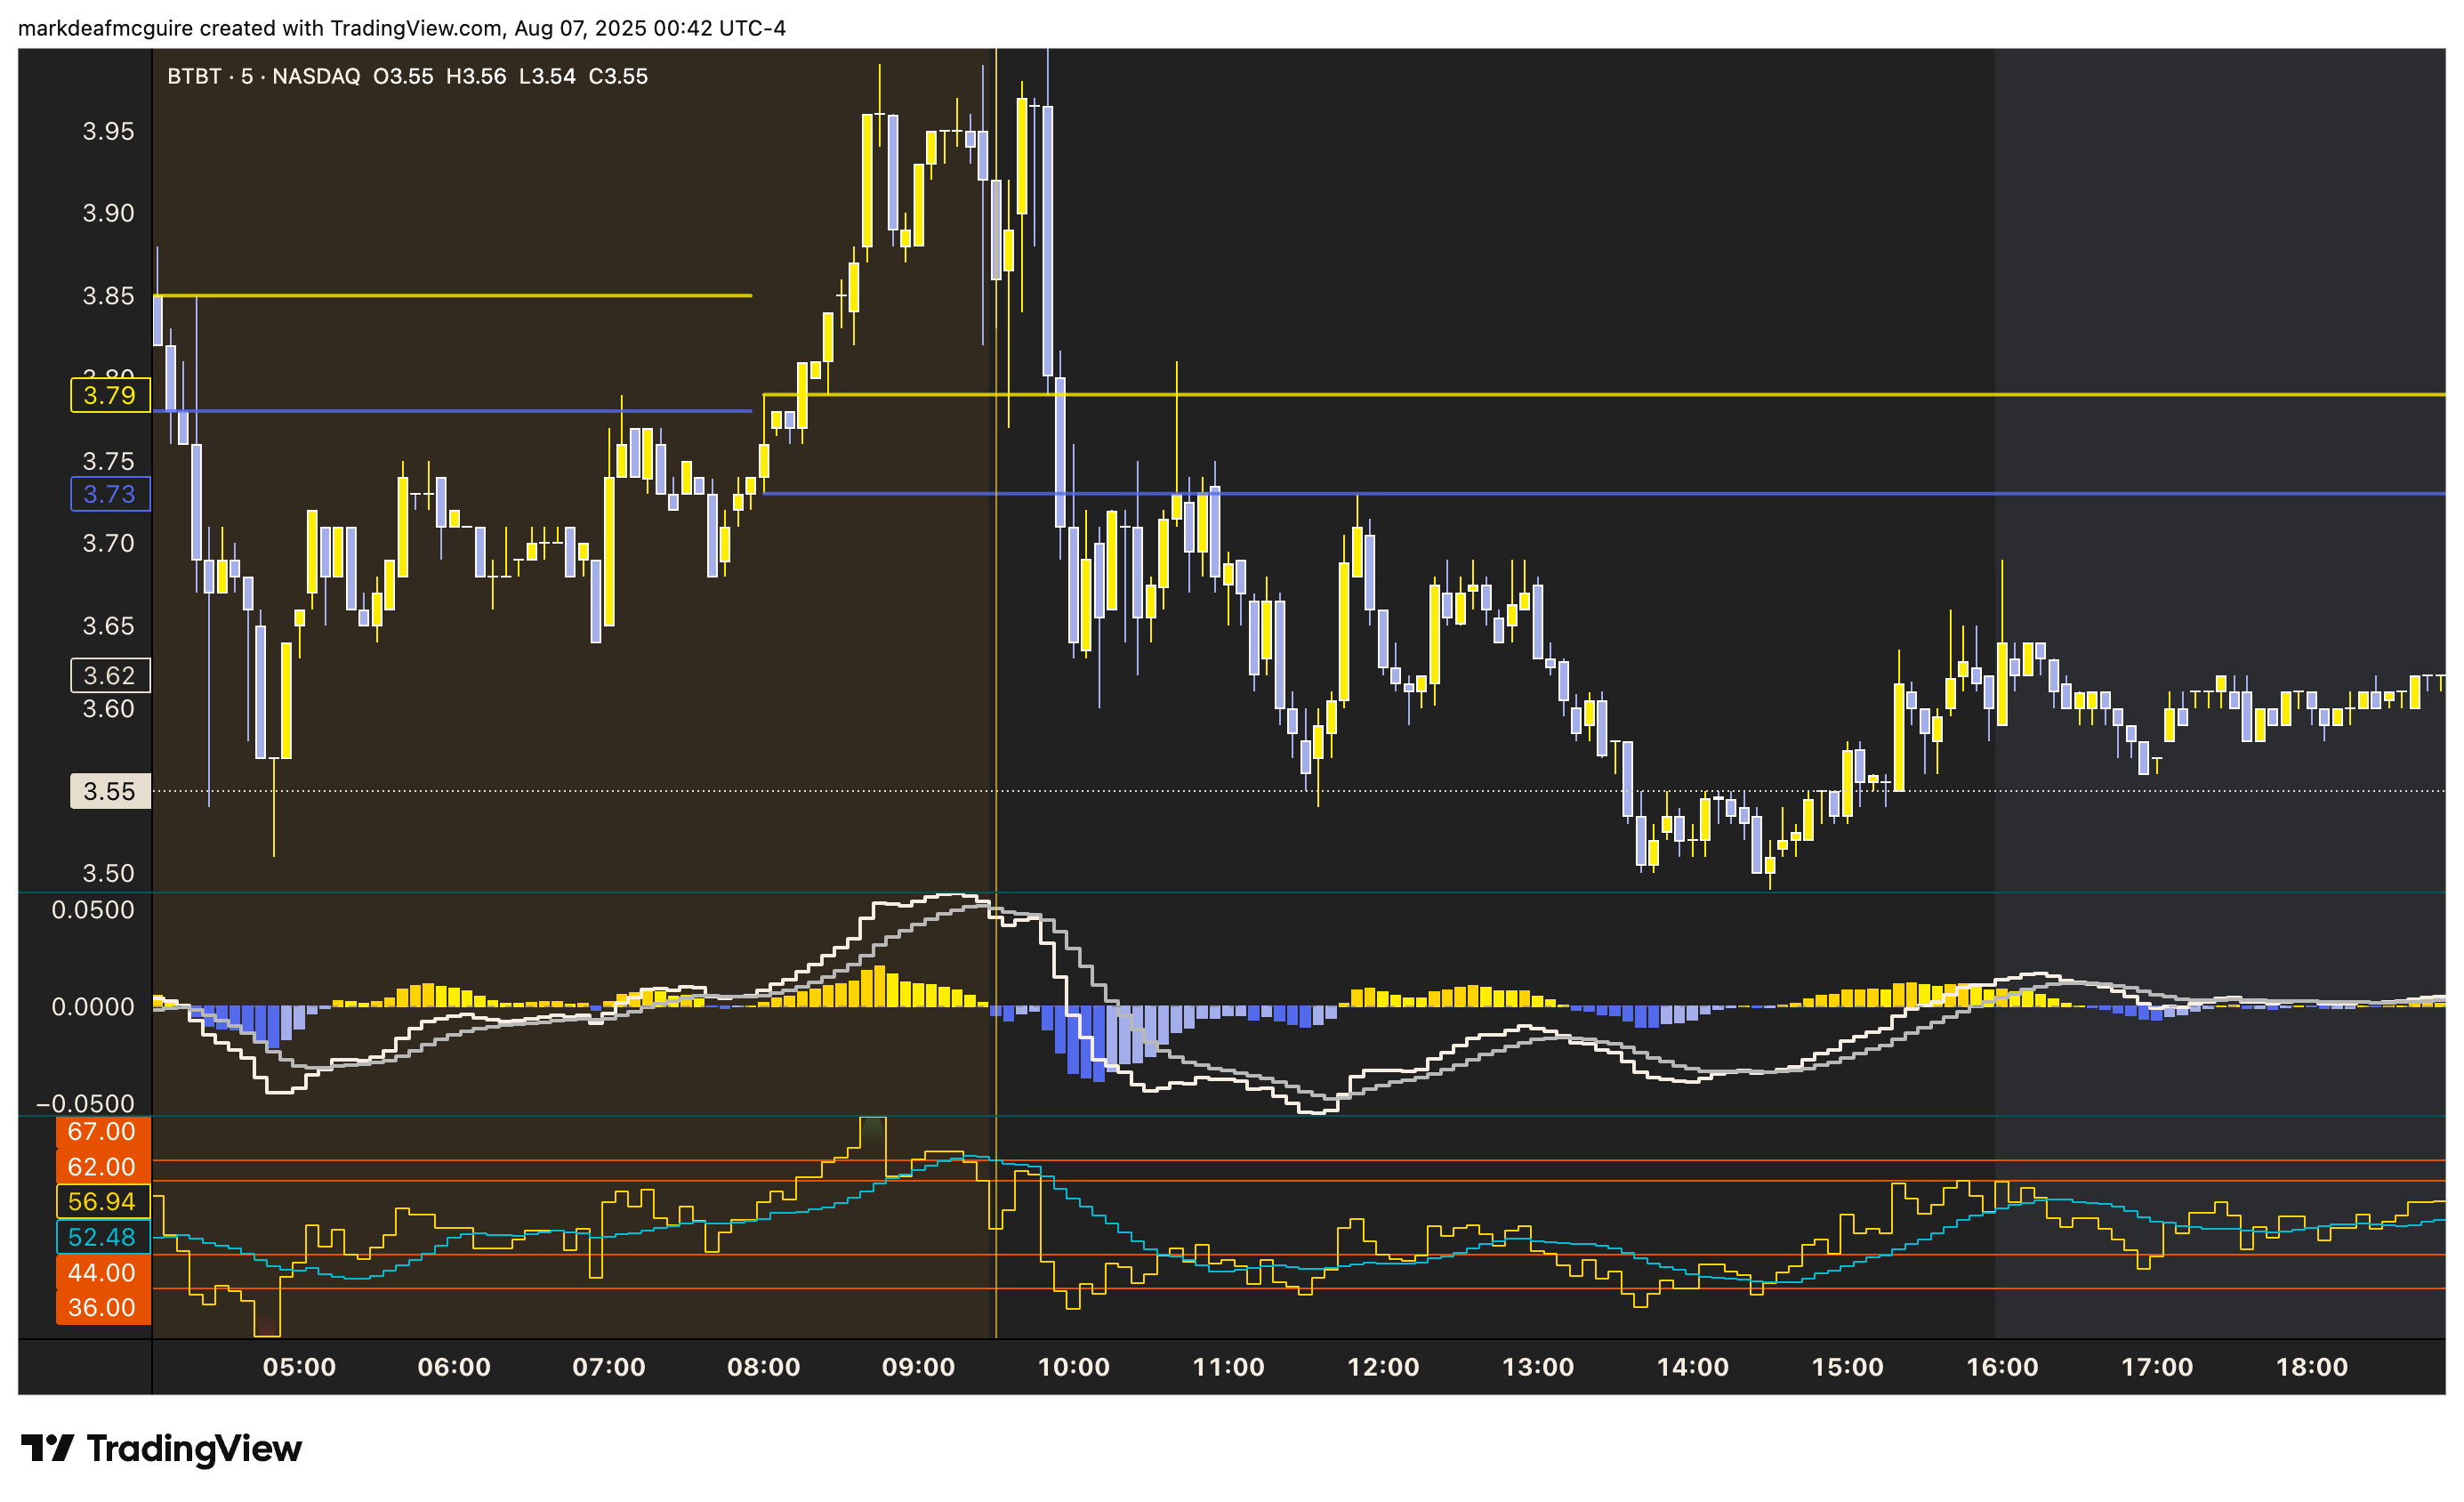This screenshot has height=1502, width=2464.
Task: Click the yellow 56.94 RSI value label
Action: (102, 1201)
